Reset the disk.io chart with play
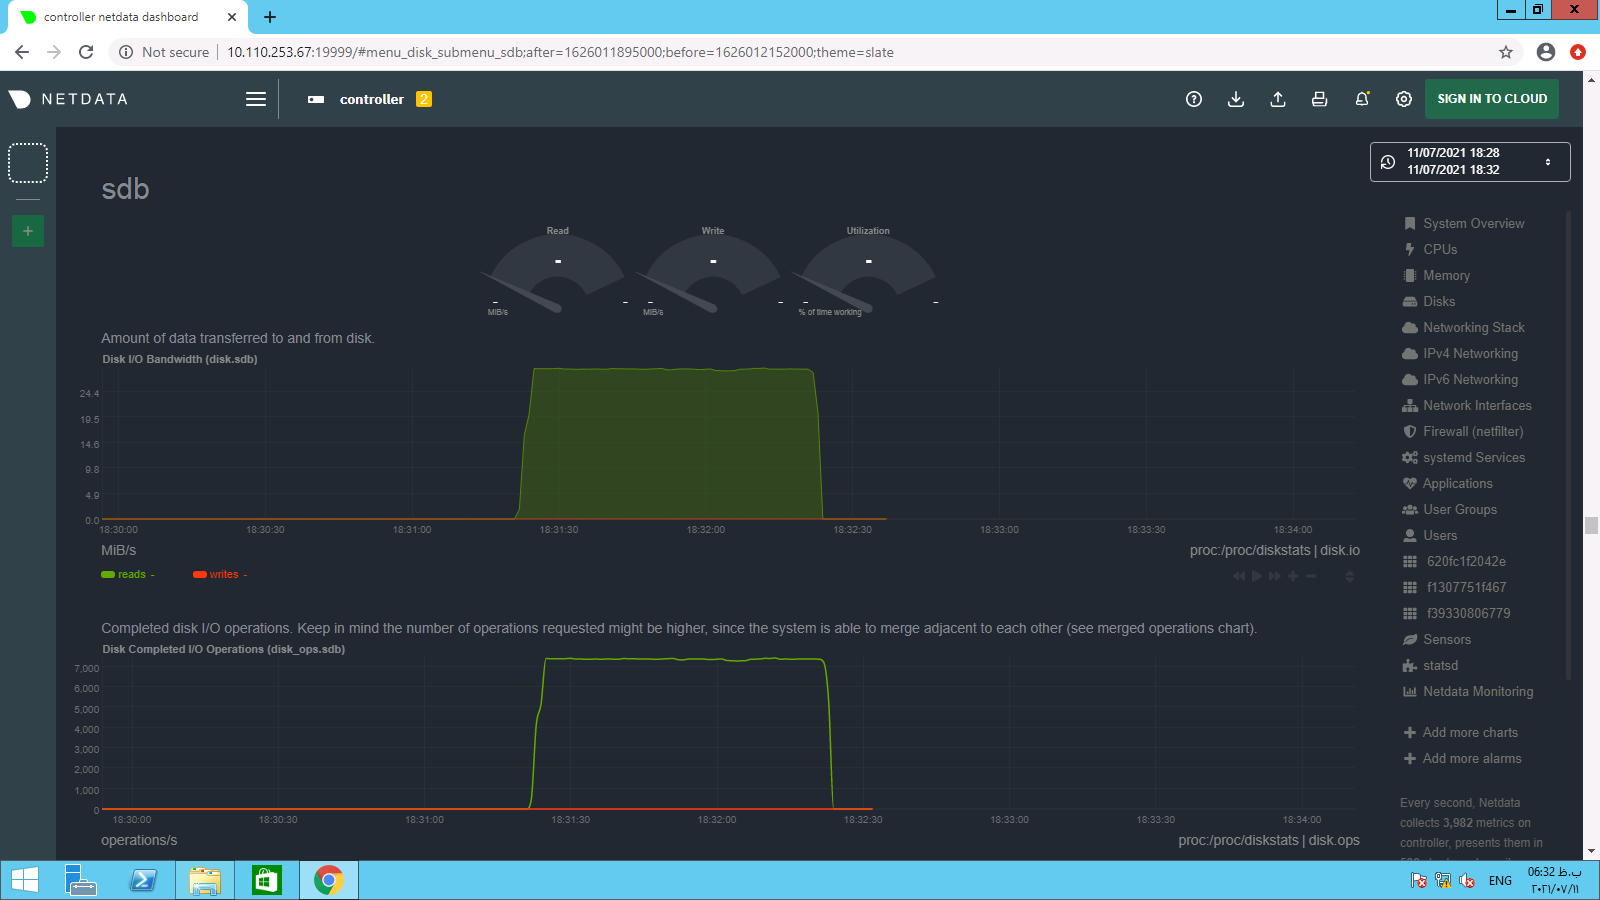1600x900 pixels. point(1257,576)
